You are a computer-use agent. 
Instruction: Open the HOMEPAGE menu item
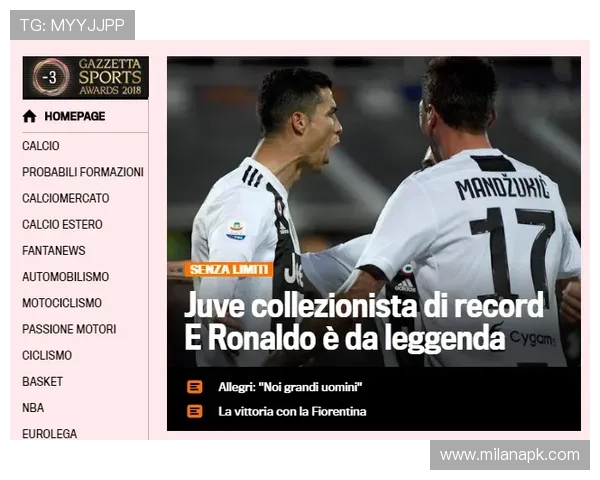point(74,116)
